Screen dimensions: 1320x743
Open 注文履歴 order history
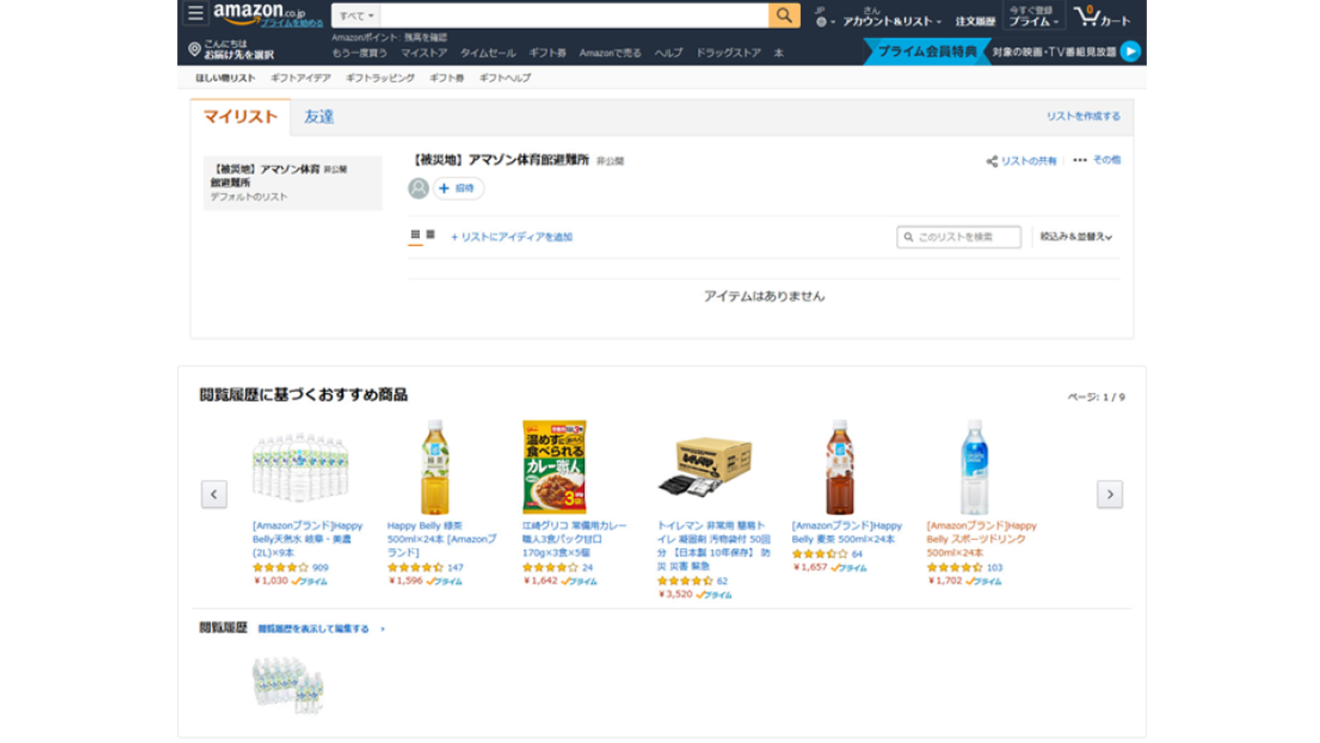[x=975, y=21]
